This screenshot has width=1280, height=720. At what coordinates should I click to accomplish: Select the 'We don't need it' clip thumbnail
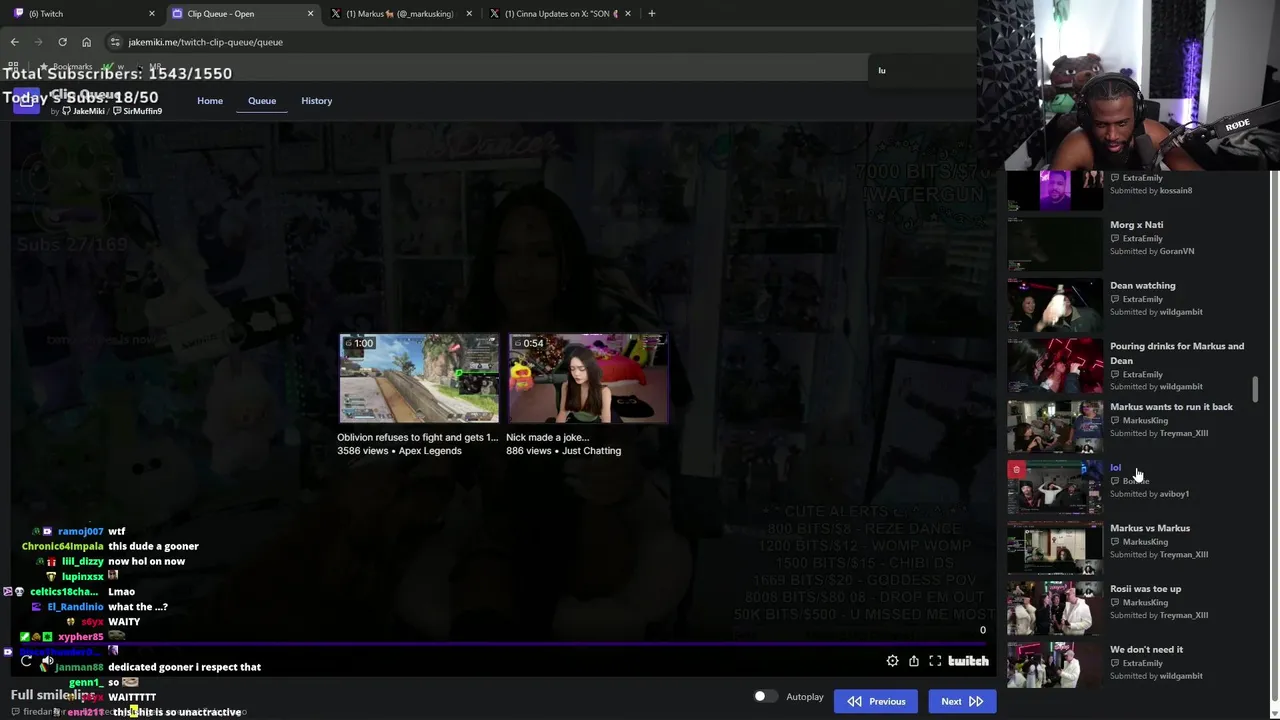[1055, 666]
